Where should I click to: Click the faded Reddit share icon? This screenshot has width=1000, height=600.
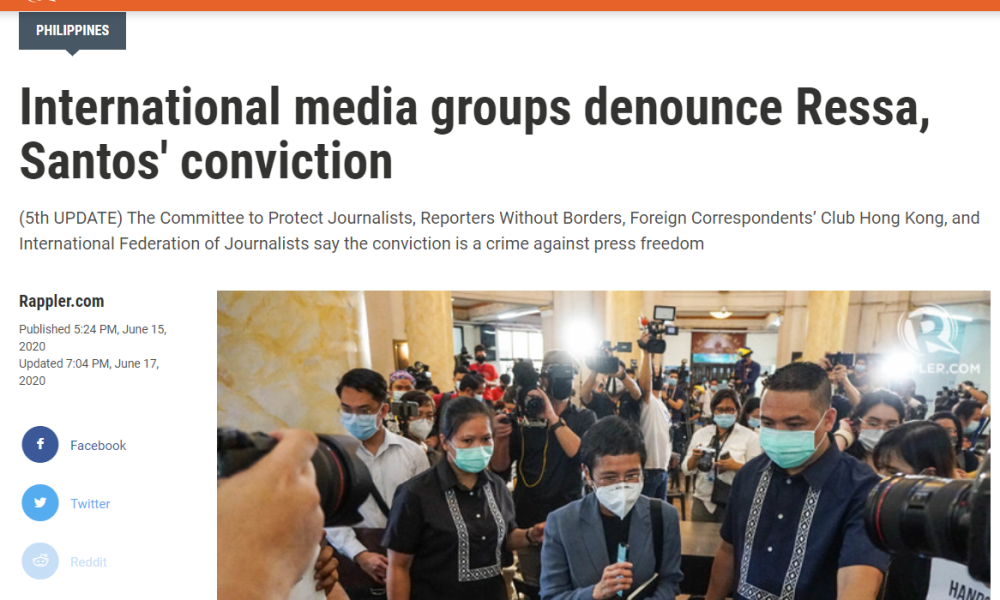click(40, 561)
